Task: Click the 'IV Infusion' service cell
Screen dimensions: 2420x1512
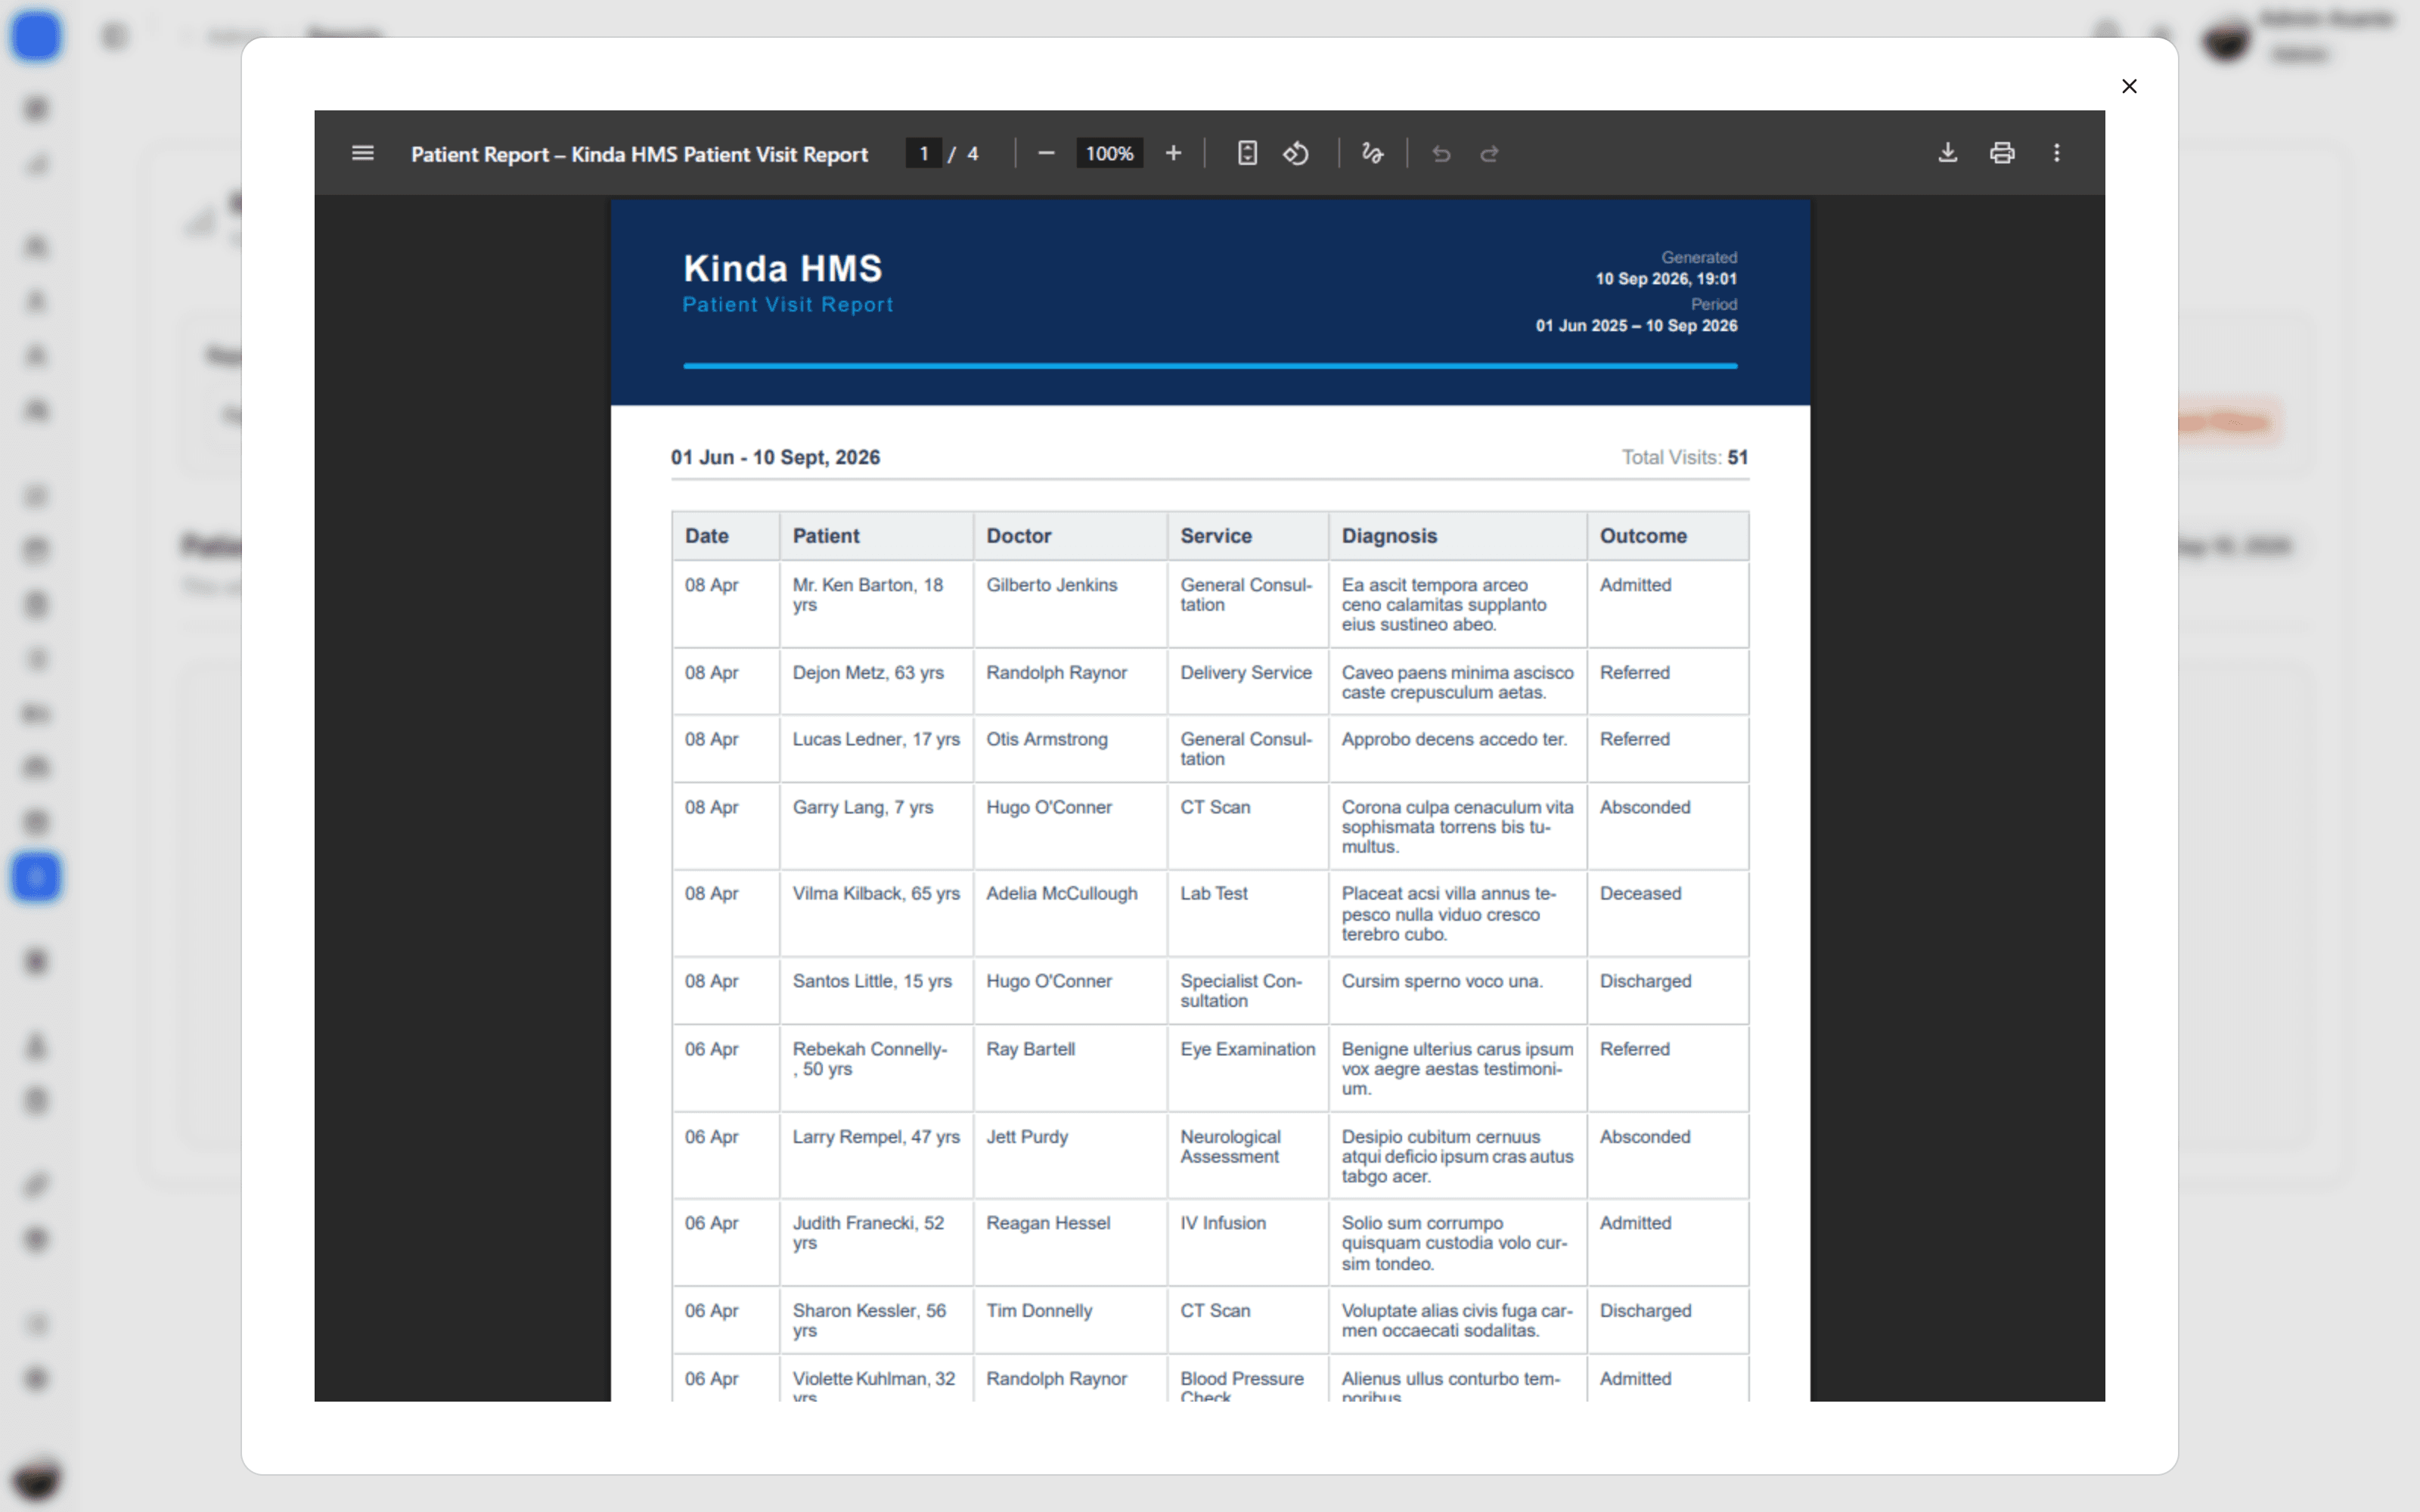Action: [x=1248, y=1243]
